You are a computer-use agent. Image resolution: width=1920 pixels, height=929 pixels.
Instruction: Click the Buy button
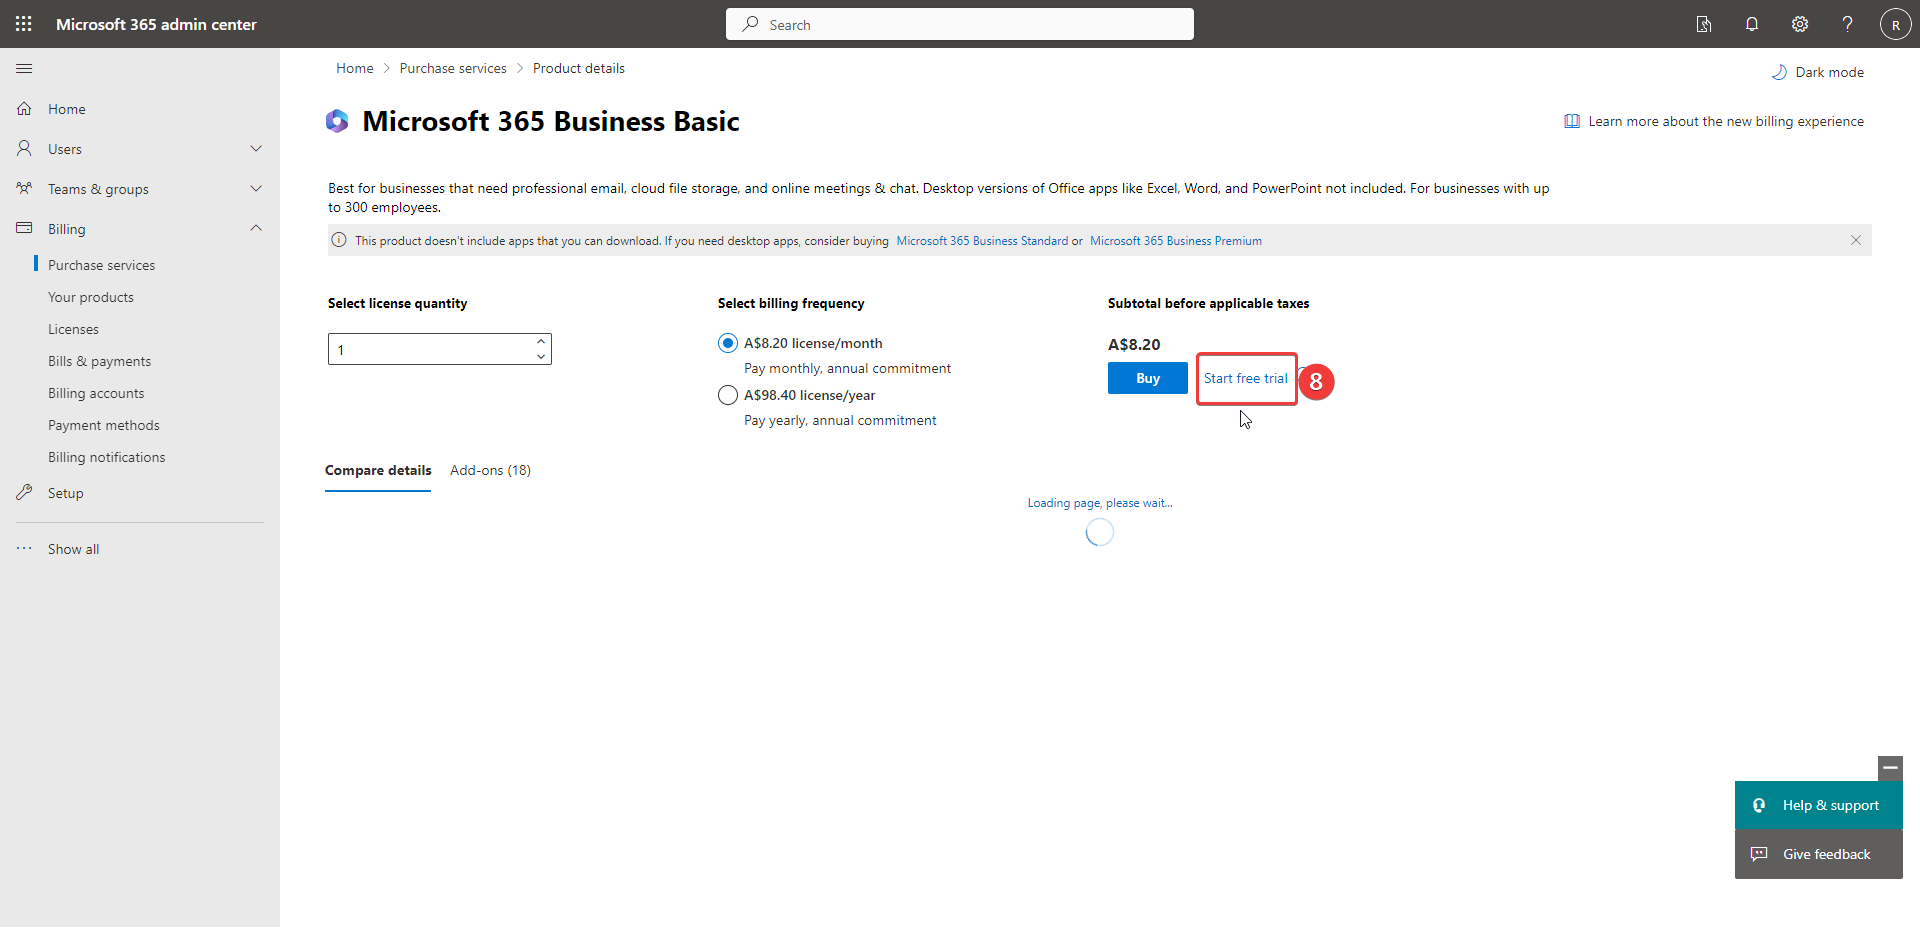1147,377
